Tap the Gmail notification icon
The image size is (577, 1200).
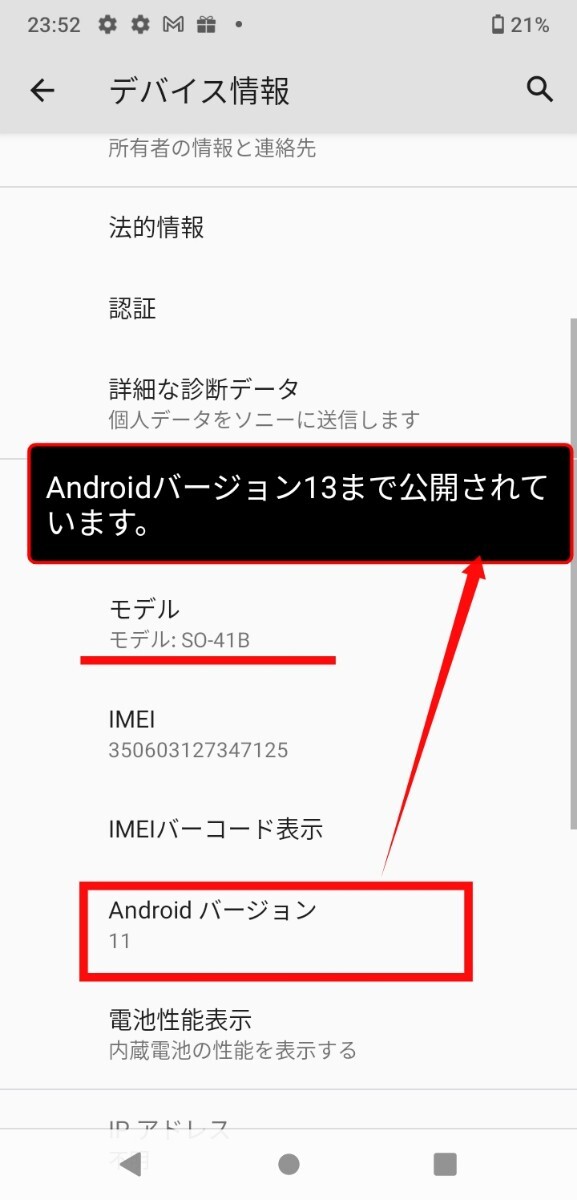[x=173, y=25]
